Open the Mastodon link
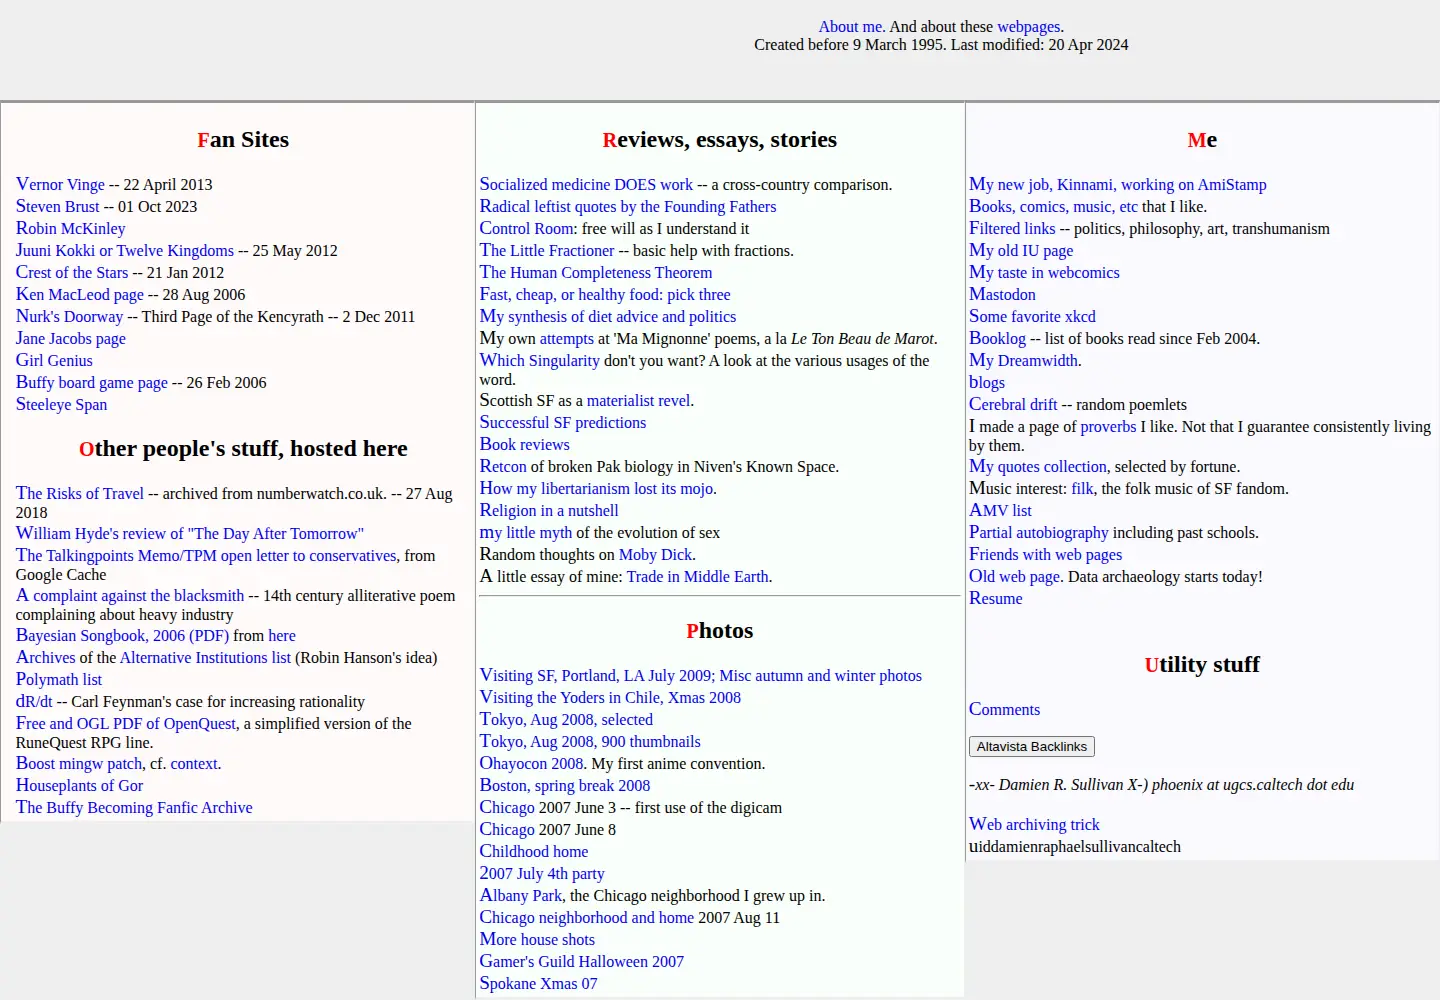 1002,294
